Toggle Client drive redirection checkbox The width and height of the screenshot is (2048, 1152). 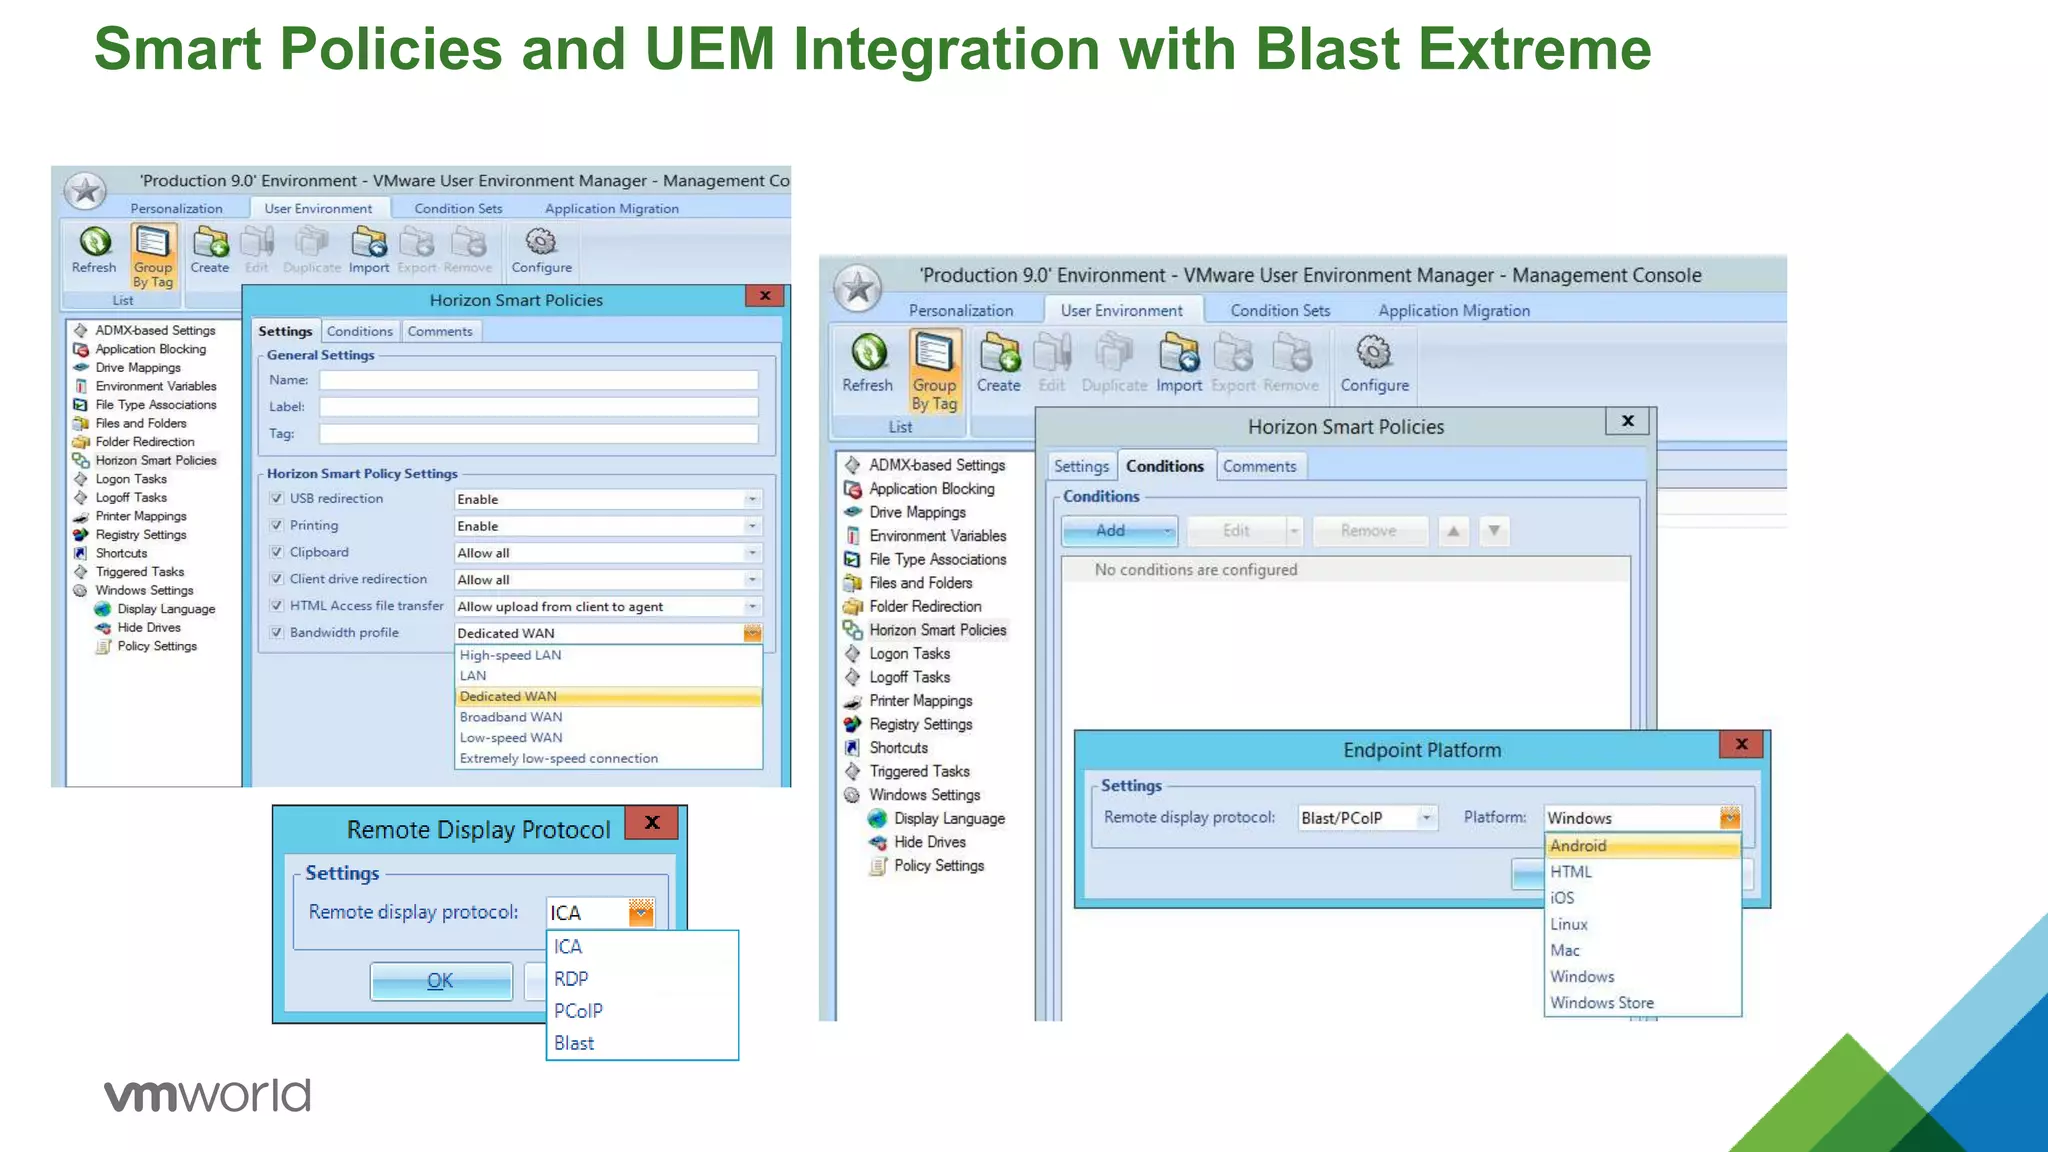click(277, 579)
